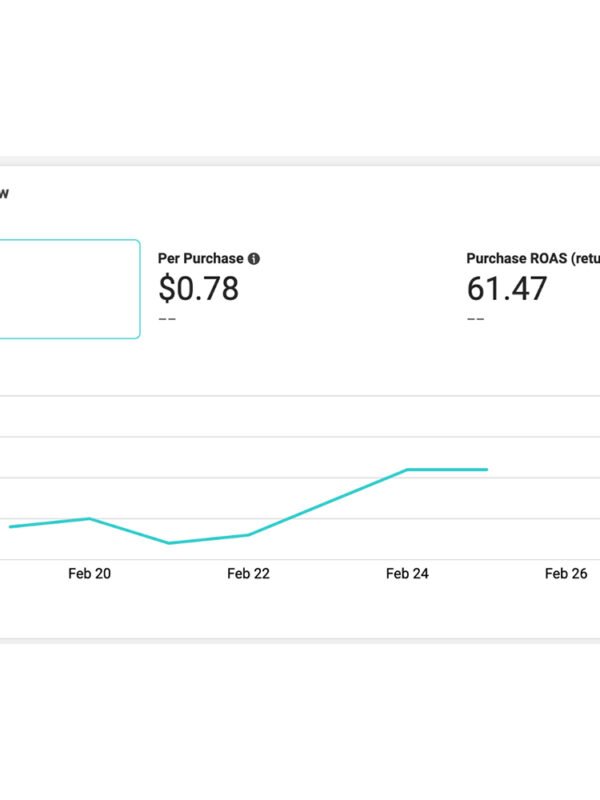Click the Feb 20 axis label

click(89, 573)
